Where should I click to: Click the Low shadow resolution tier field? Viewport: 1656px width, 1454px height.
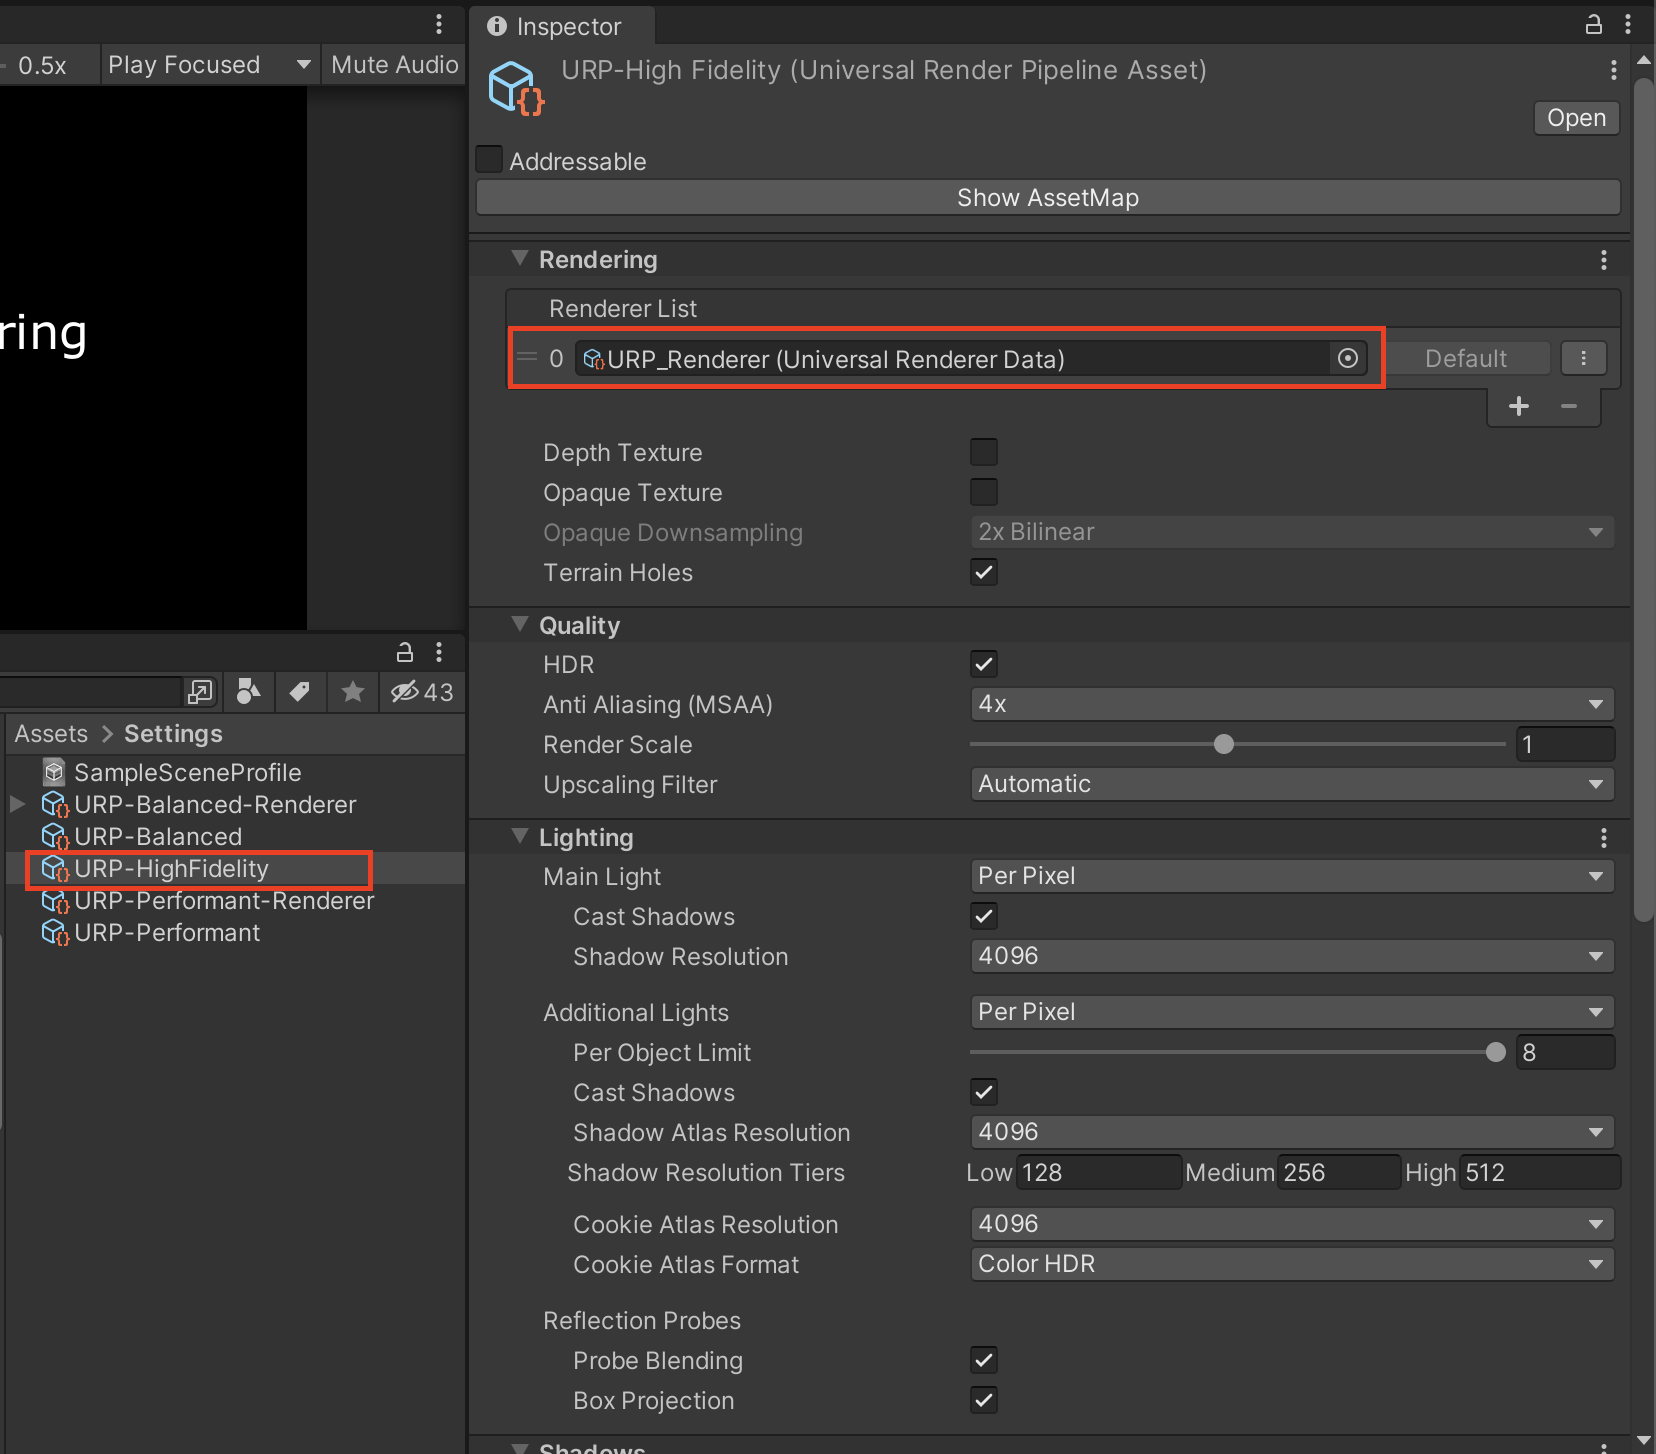[x=1099, y=1172]
